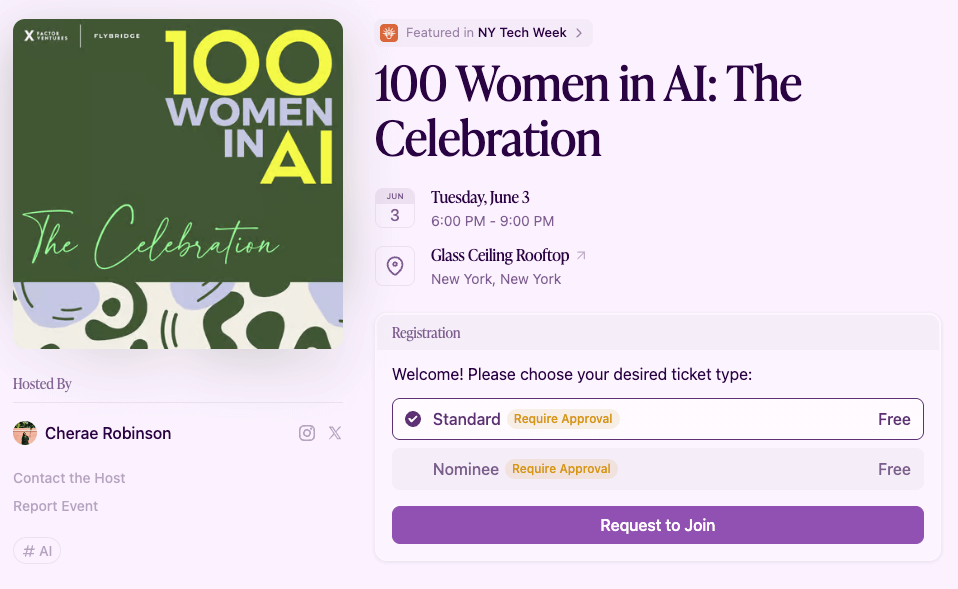Click the Tuesday, June 3 date text
The width and height of the screenshot is (958, 589).
point(480,197)
